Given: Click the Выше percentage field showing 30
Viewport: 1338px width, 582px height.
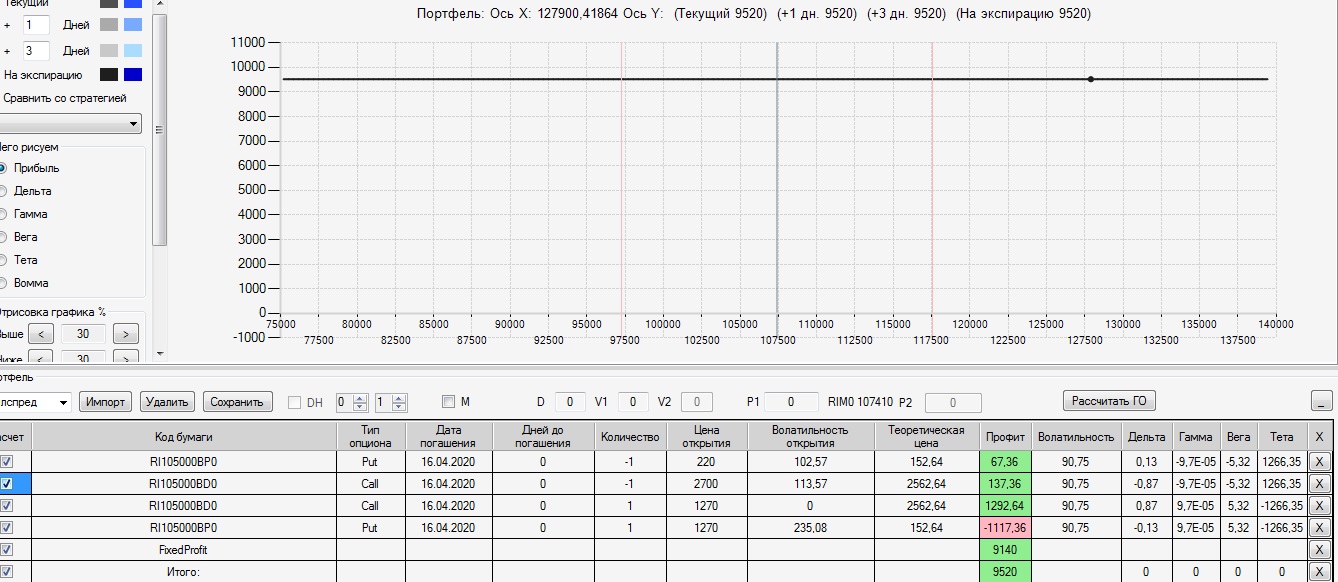Looking at the screenshot, I should pos(84,334).
